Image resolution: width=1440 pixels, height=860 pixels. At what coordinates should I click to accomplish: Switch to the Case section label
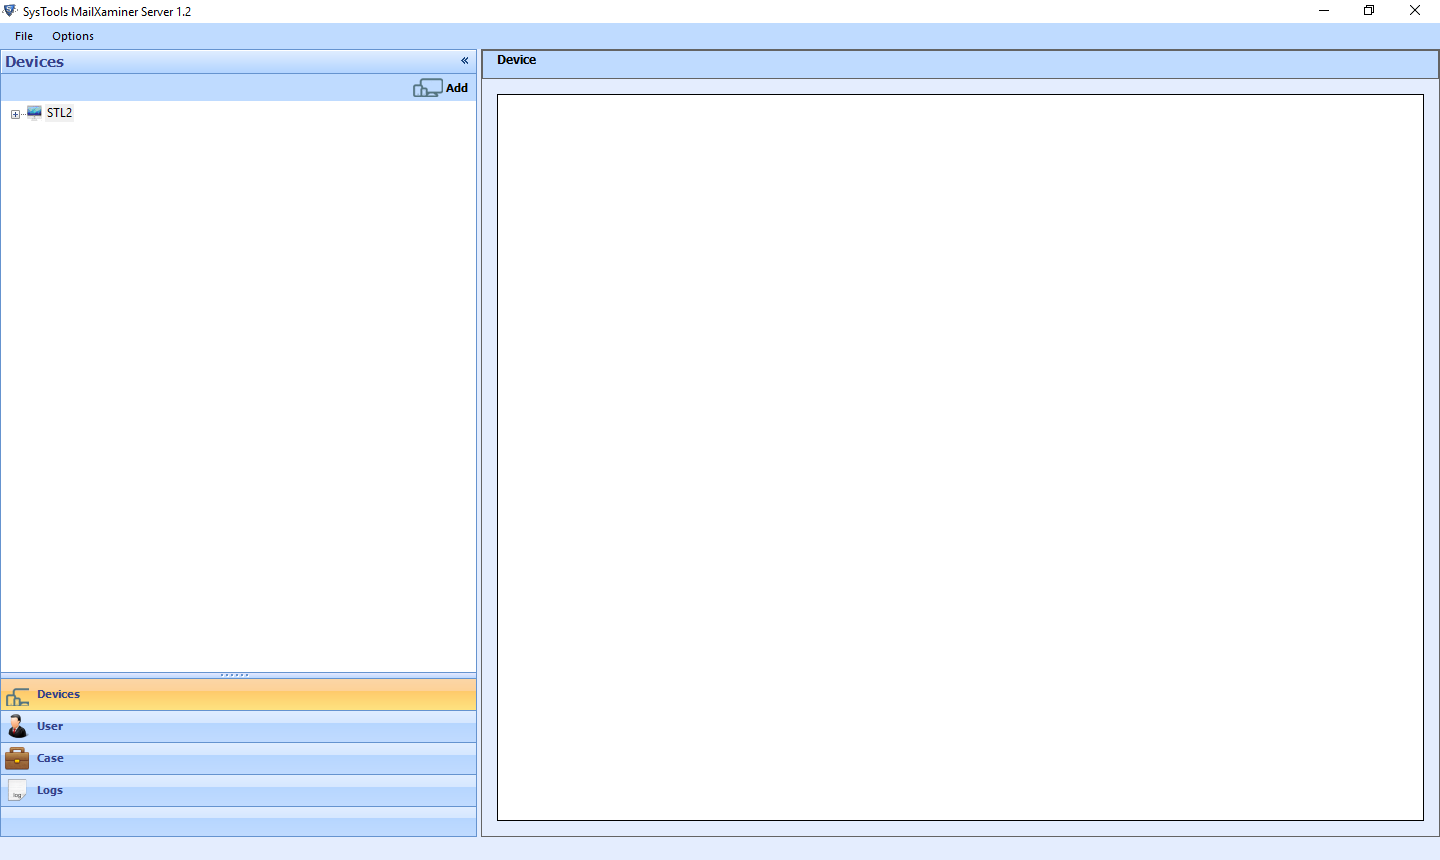50,758
